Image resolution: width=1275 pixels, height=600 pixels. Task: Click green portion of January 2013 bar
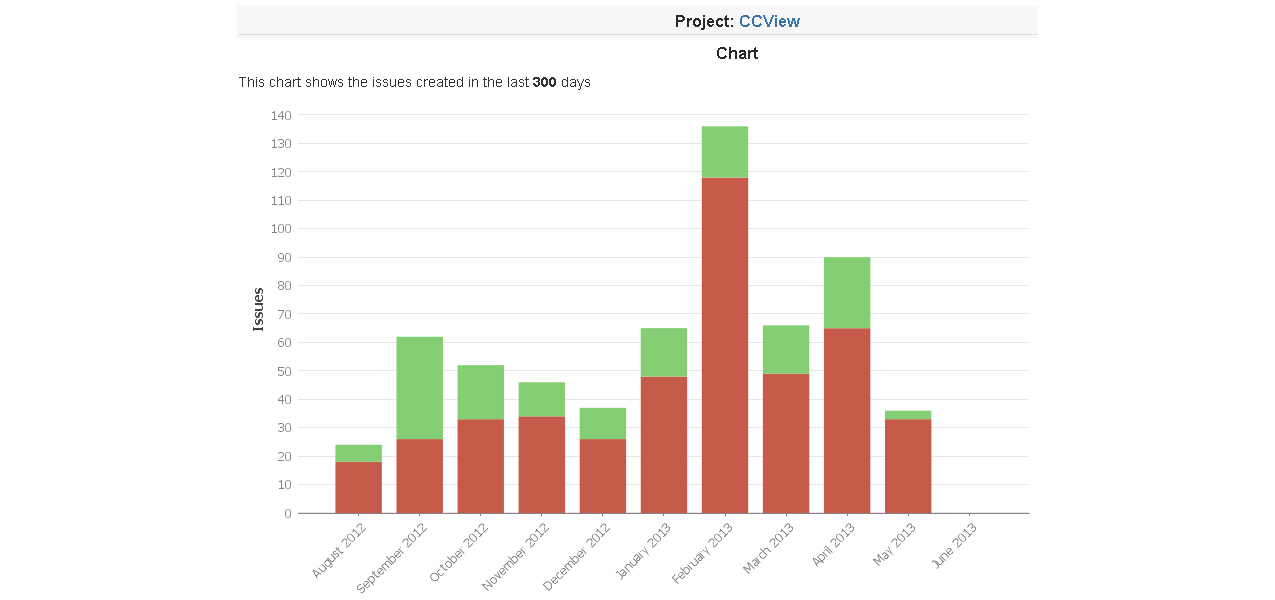pyautogui.click(x=663, y=352)
